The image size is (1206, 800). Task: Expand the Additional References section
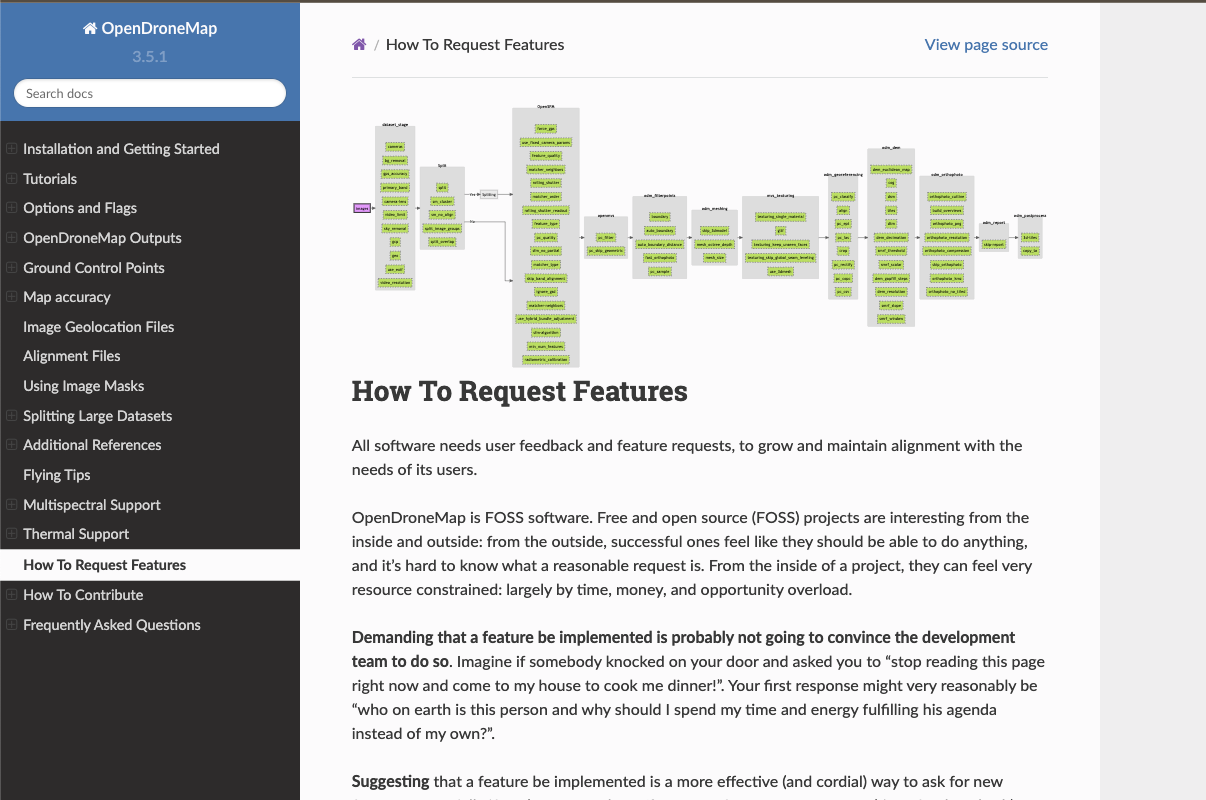tap(10, 445)
